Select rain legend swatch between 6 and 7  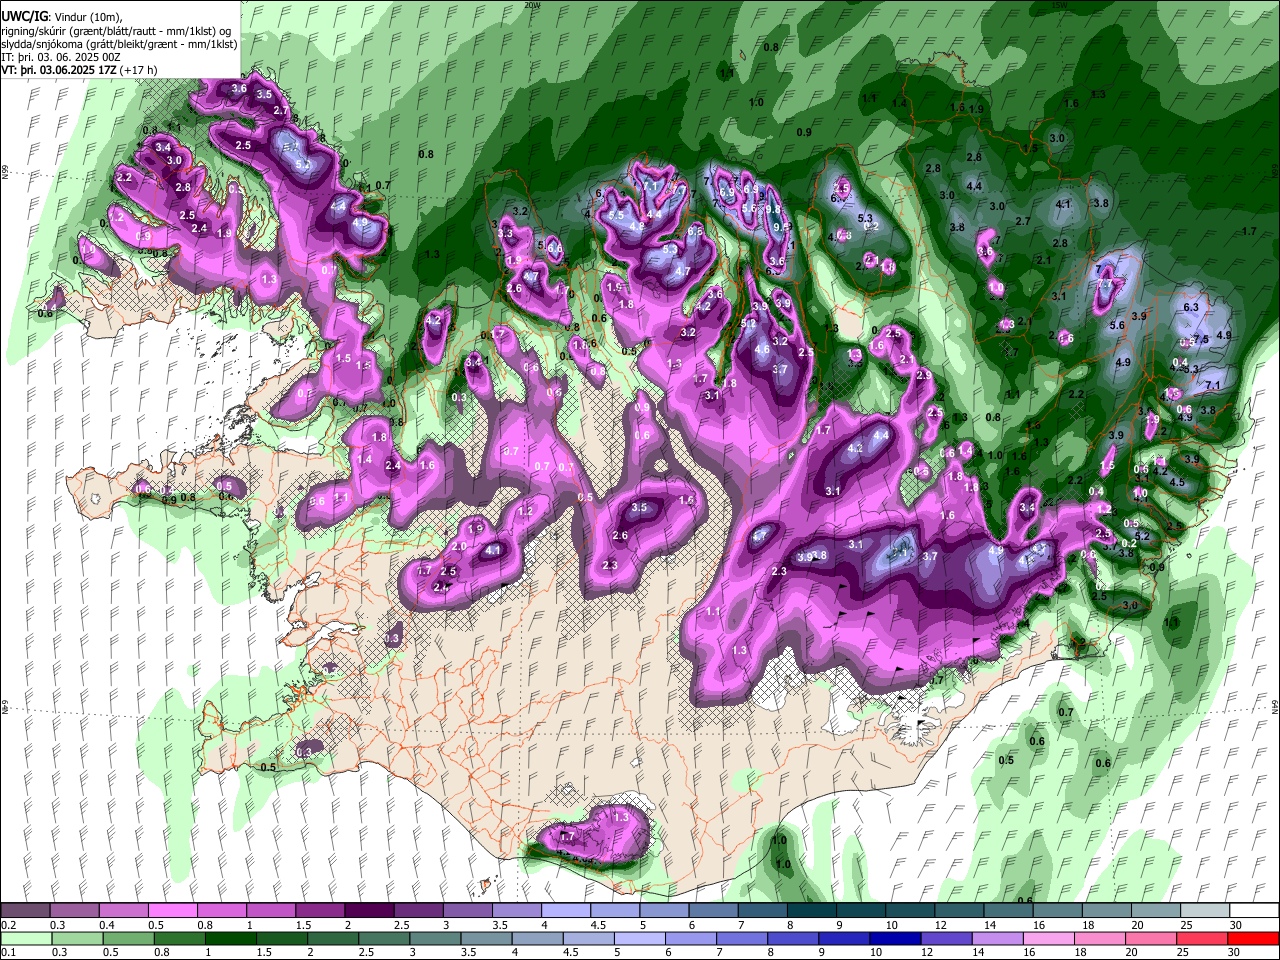[691, 939]
